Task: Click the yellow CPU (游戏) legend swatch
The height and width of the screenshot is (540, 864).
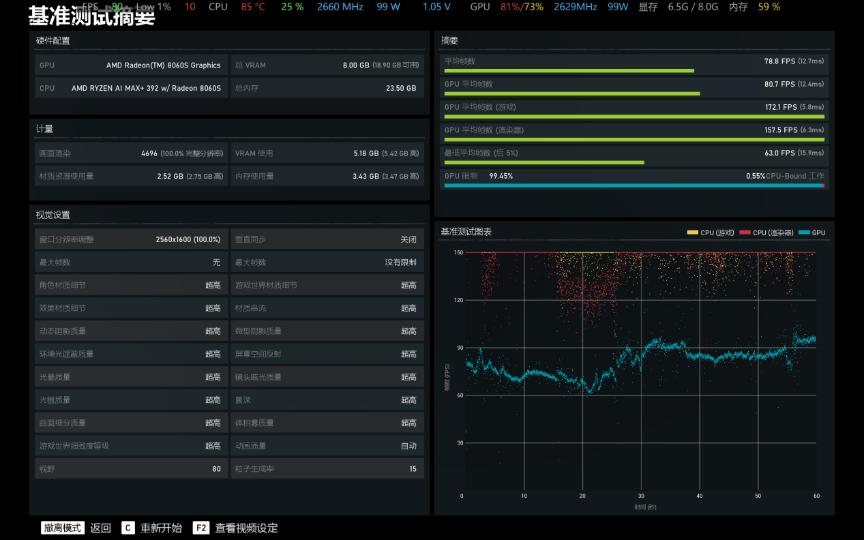Action: pyautogui.click(x=692, y=232)
